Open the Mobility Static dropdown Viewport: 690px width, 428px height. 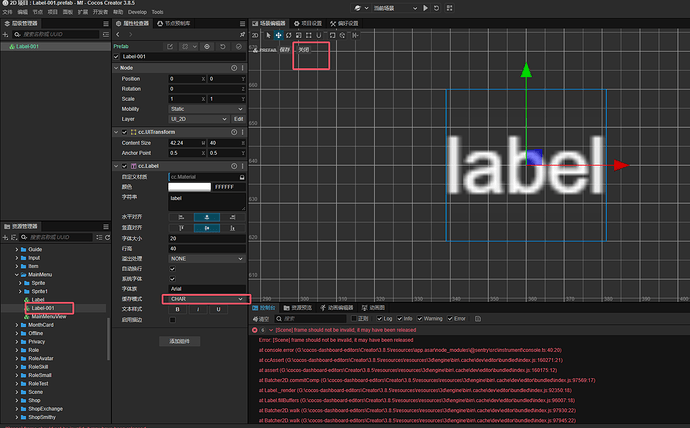[x=207, y=109]
